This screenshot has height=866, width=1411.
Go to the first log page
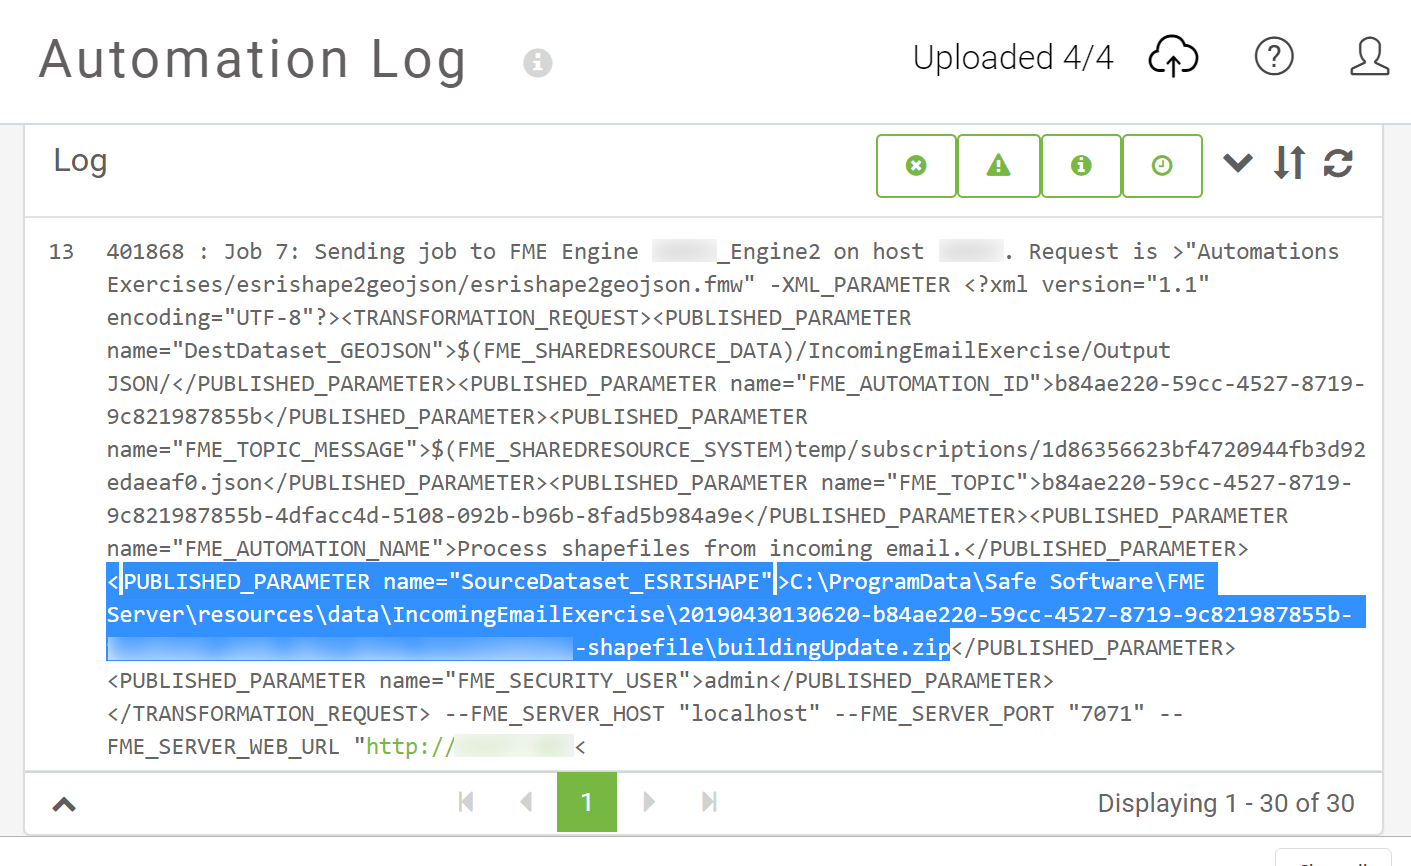point(466,801)
